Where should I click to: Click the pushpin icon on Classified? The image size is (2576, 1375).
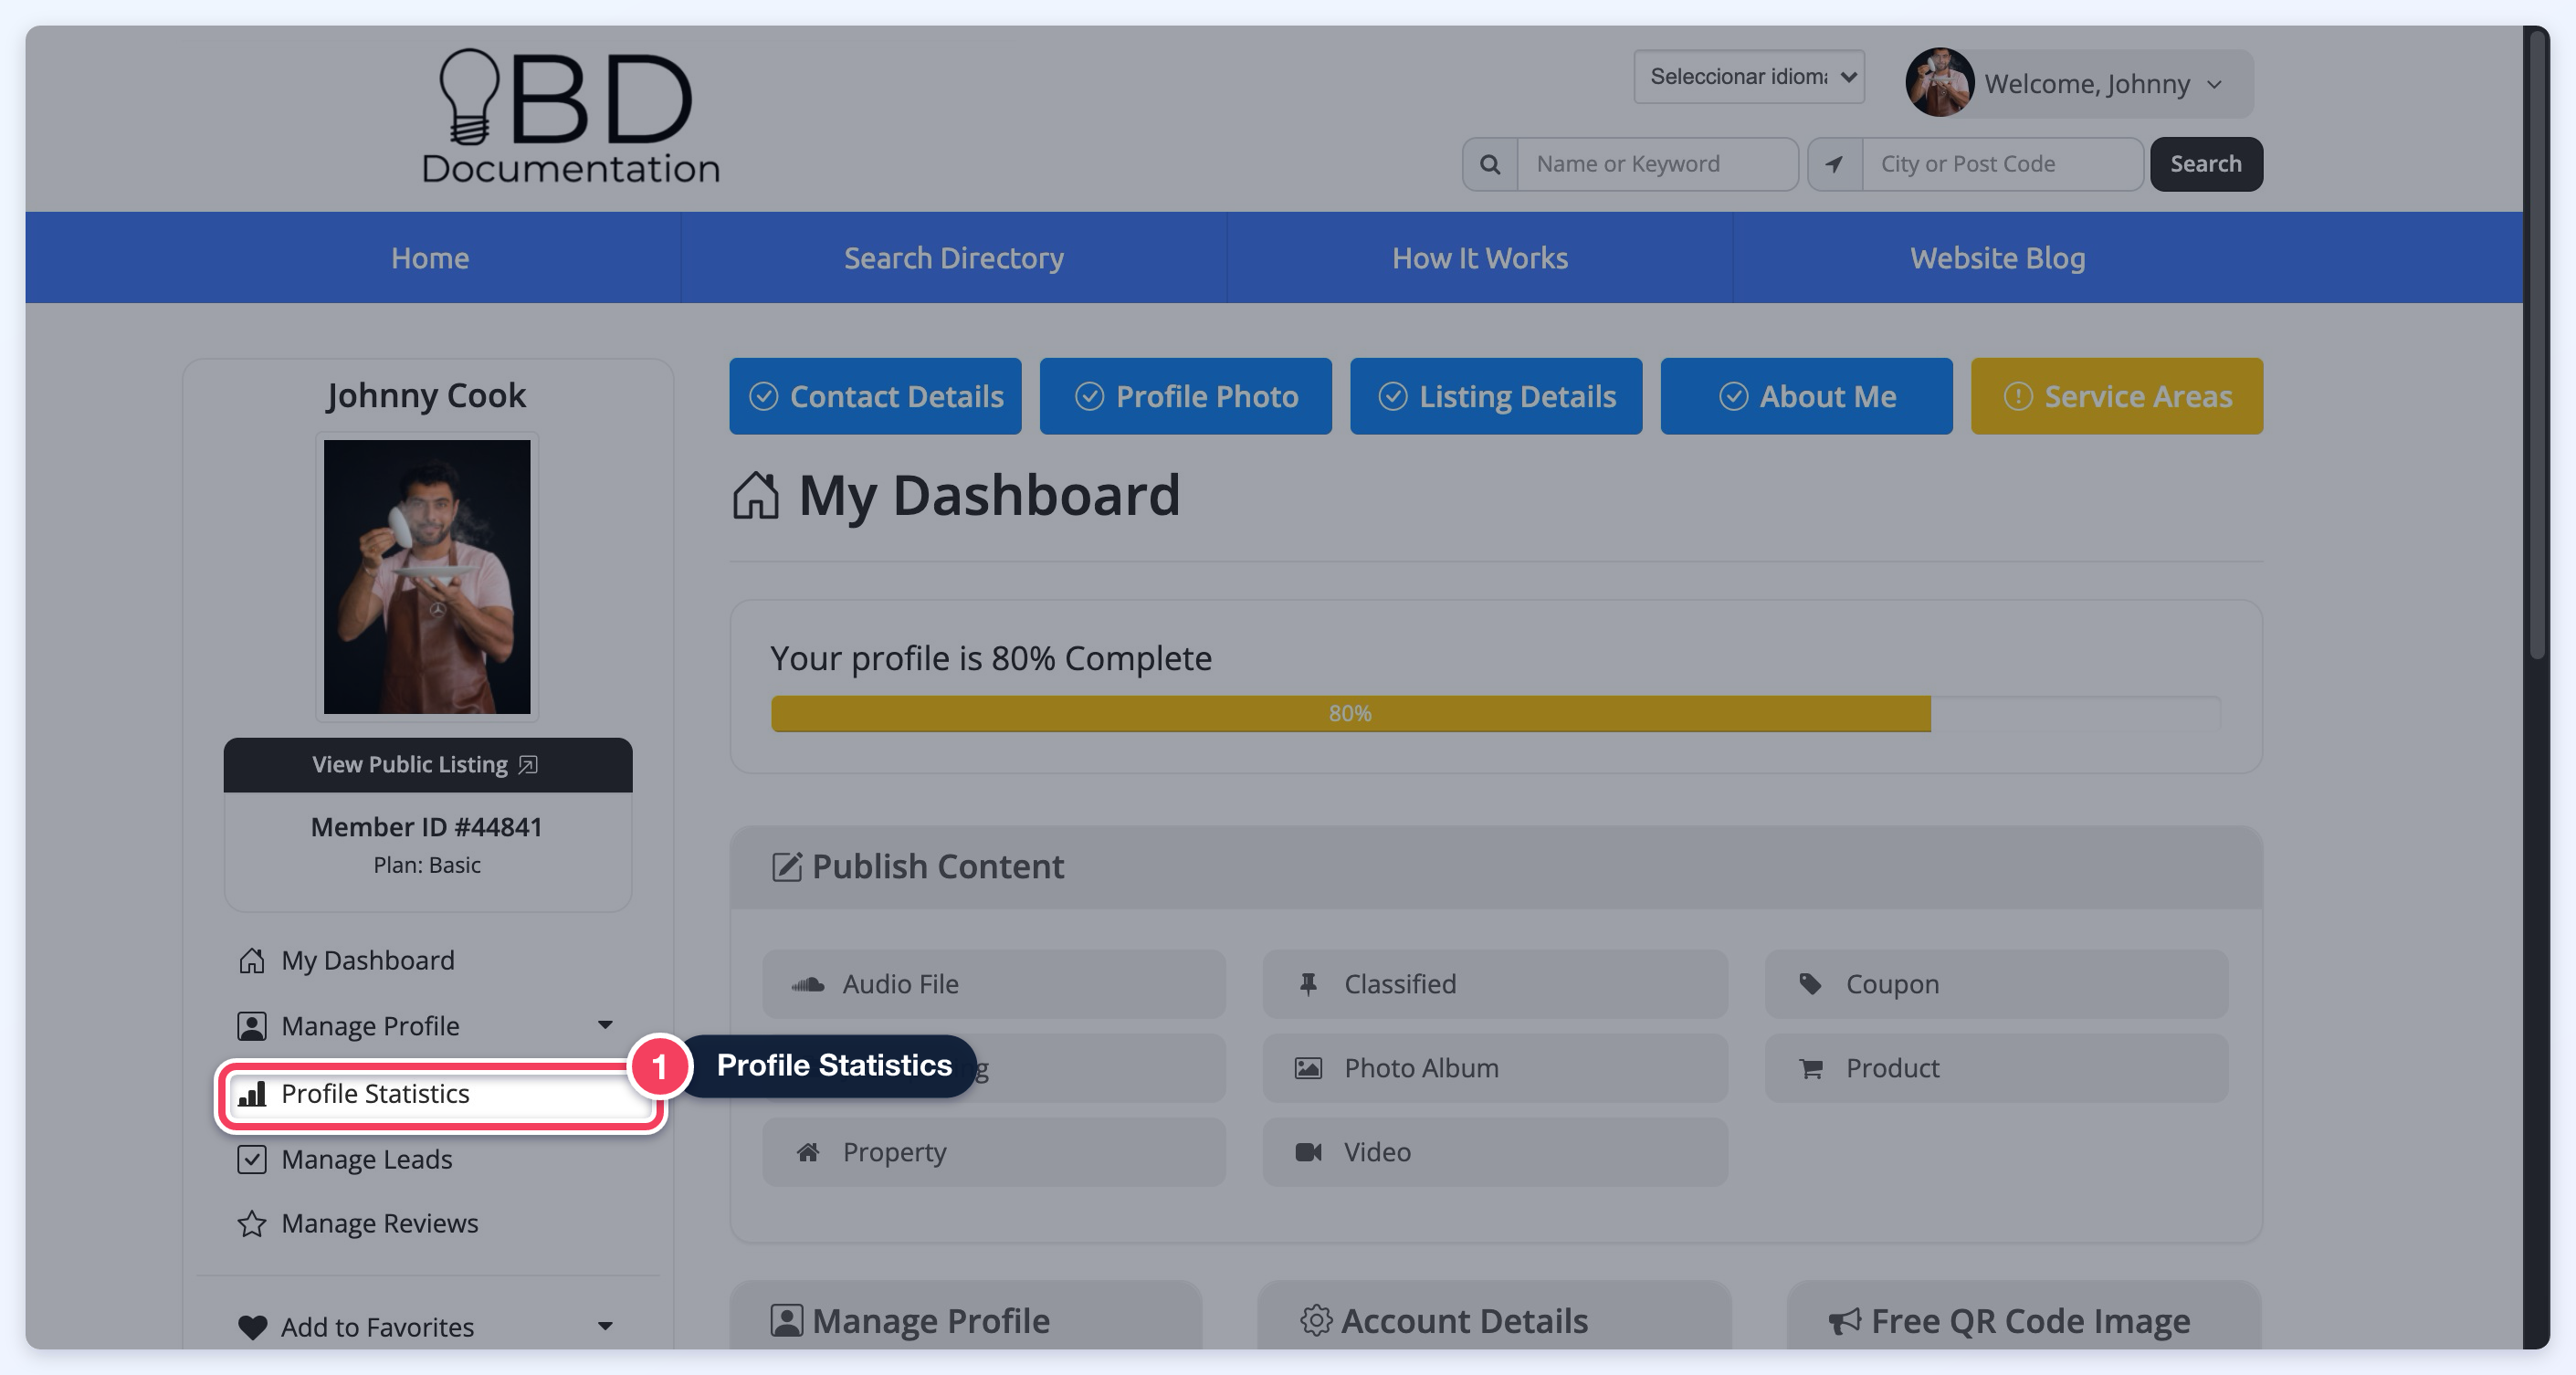pos(1308,984)
